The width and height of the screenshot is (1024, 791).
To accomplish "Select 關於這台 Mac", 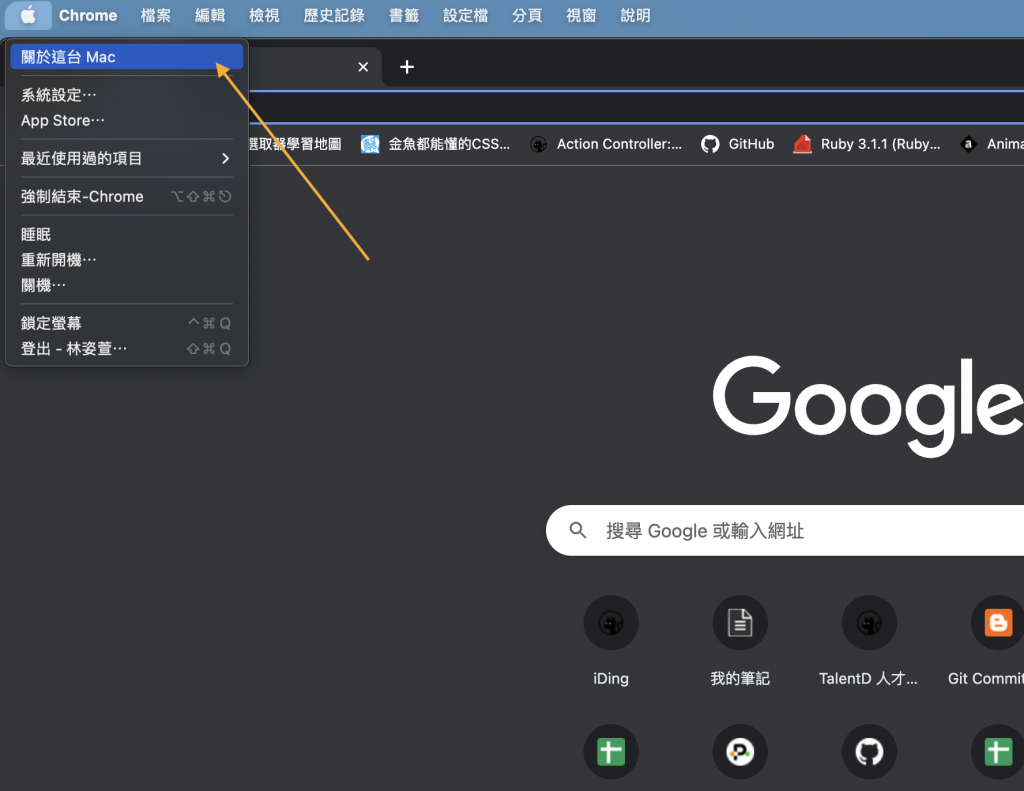I will click(127, 57).
